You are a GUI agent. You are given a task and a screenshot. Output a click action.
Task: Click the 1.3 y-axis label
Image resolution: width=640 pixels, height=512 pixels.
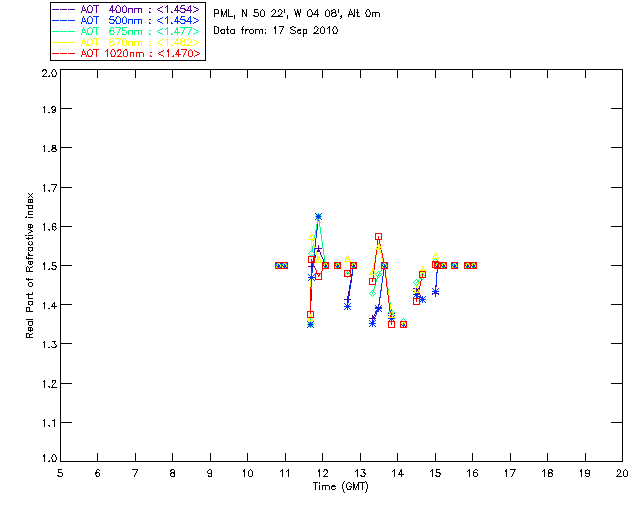coord(49,344)
